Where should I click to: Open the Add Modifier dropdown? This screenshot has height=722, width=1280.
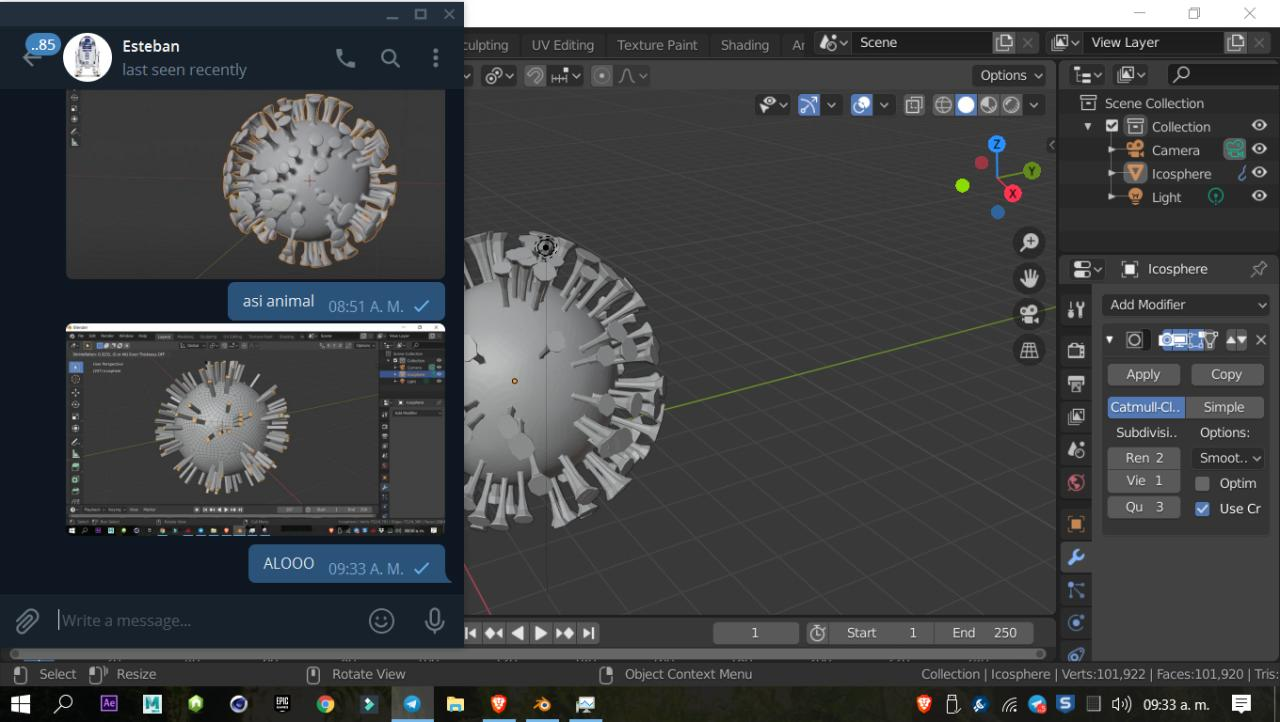(x=1186, y=305)
